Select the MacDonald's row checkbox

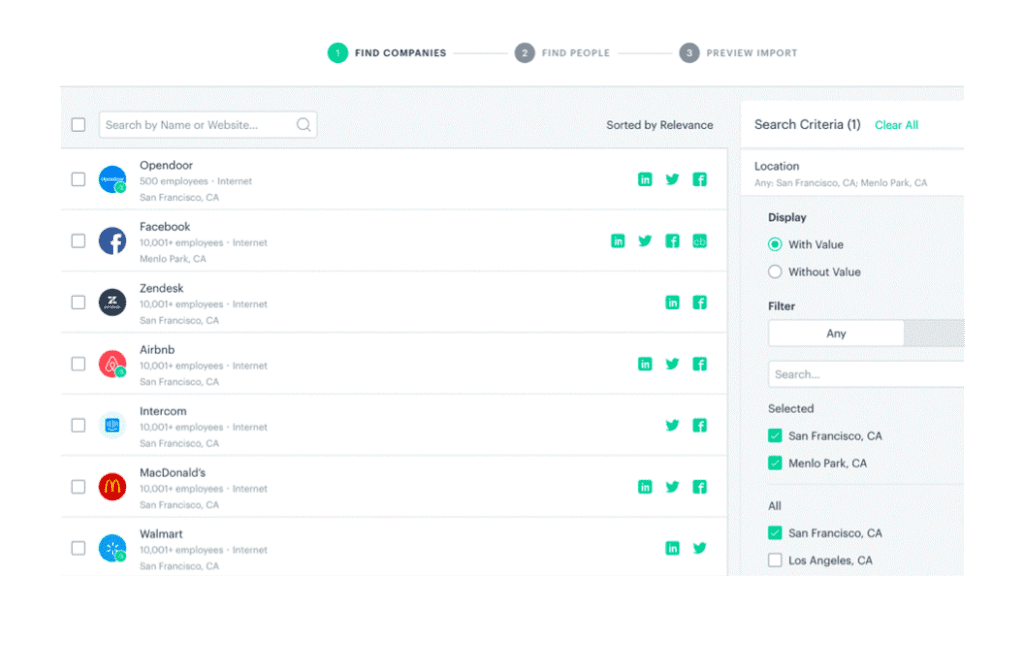click(x=78, y=486)
